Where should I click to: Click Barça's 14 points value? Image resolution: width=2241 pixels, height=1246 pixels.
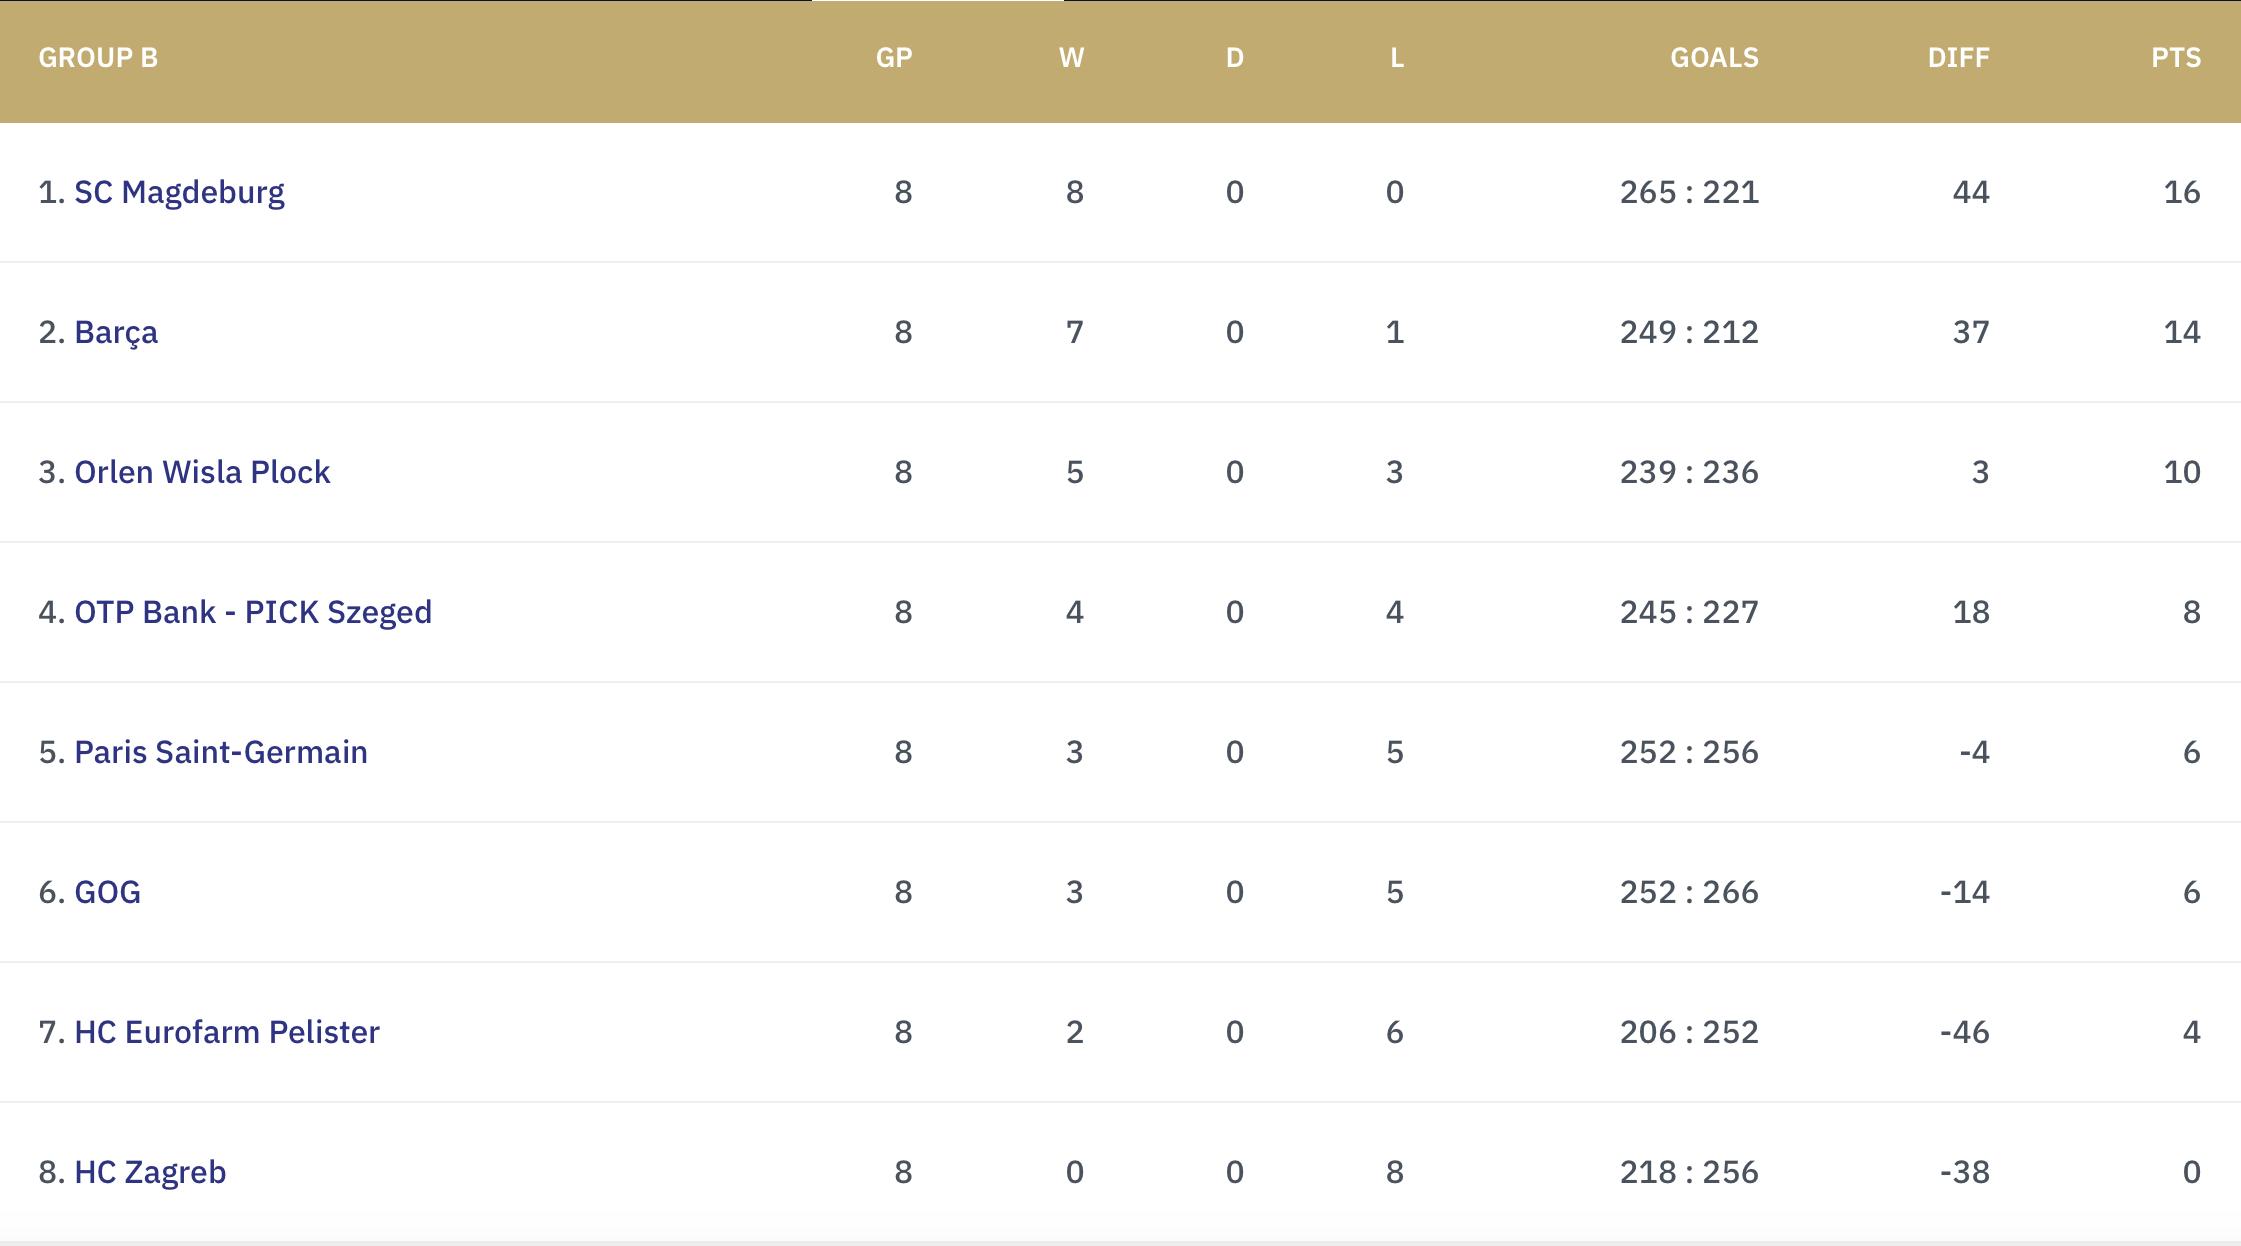pos(2181,332)
